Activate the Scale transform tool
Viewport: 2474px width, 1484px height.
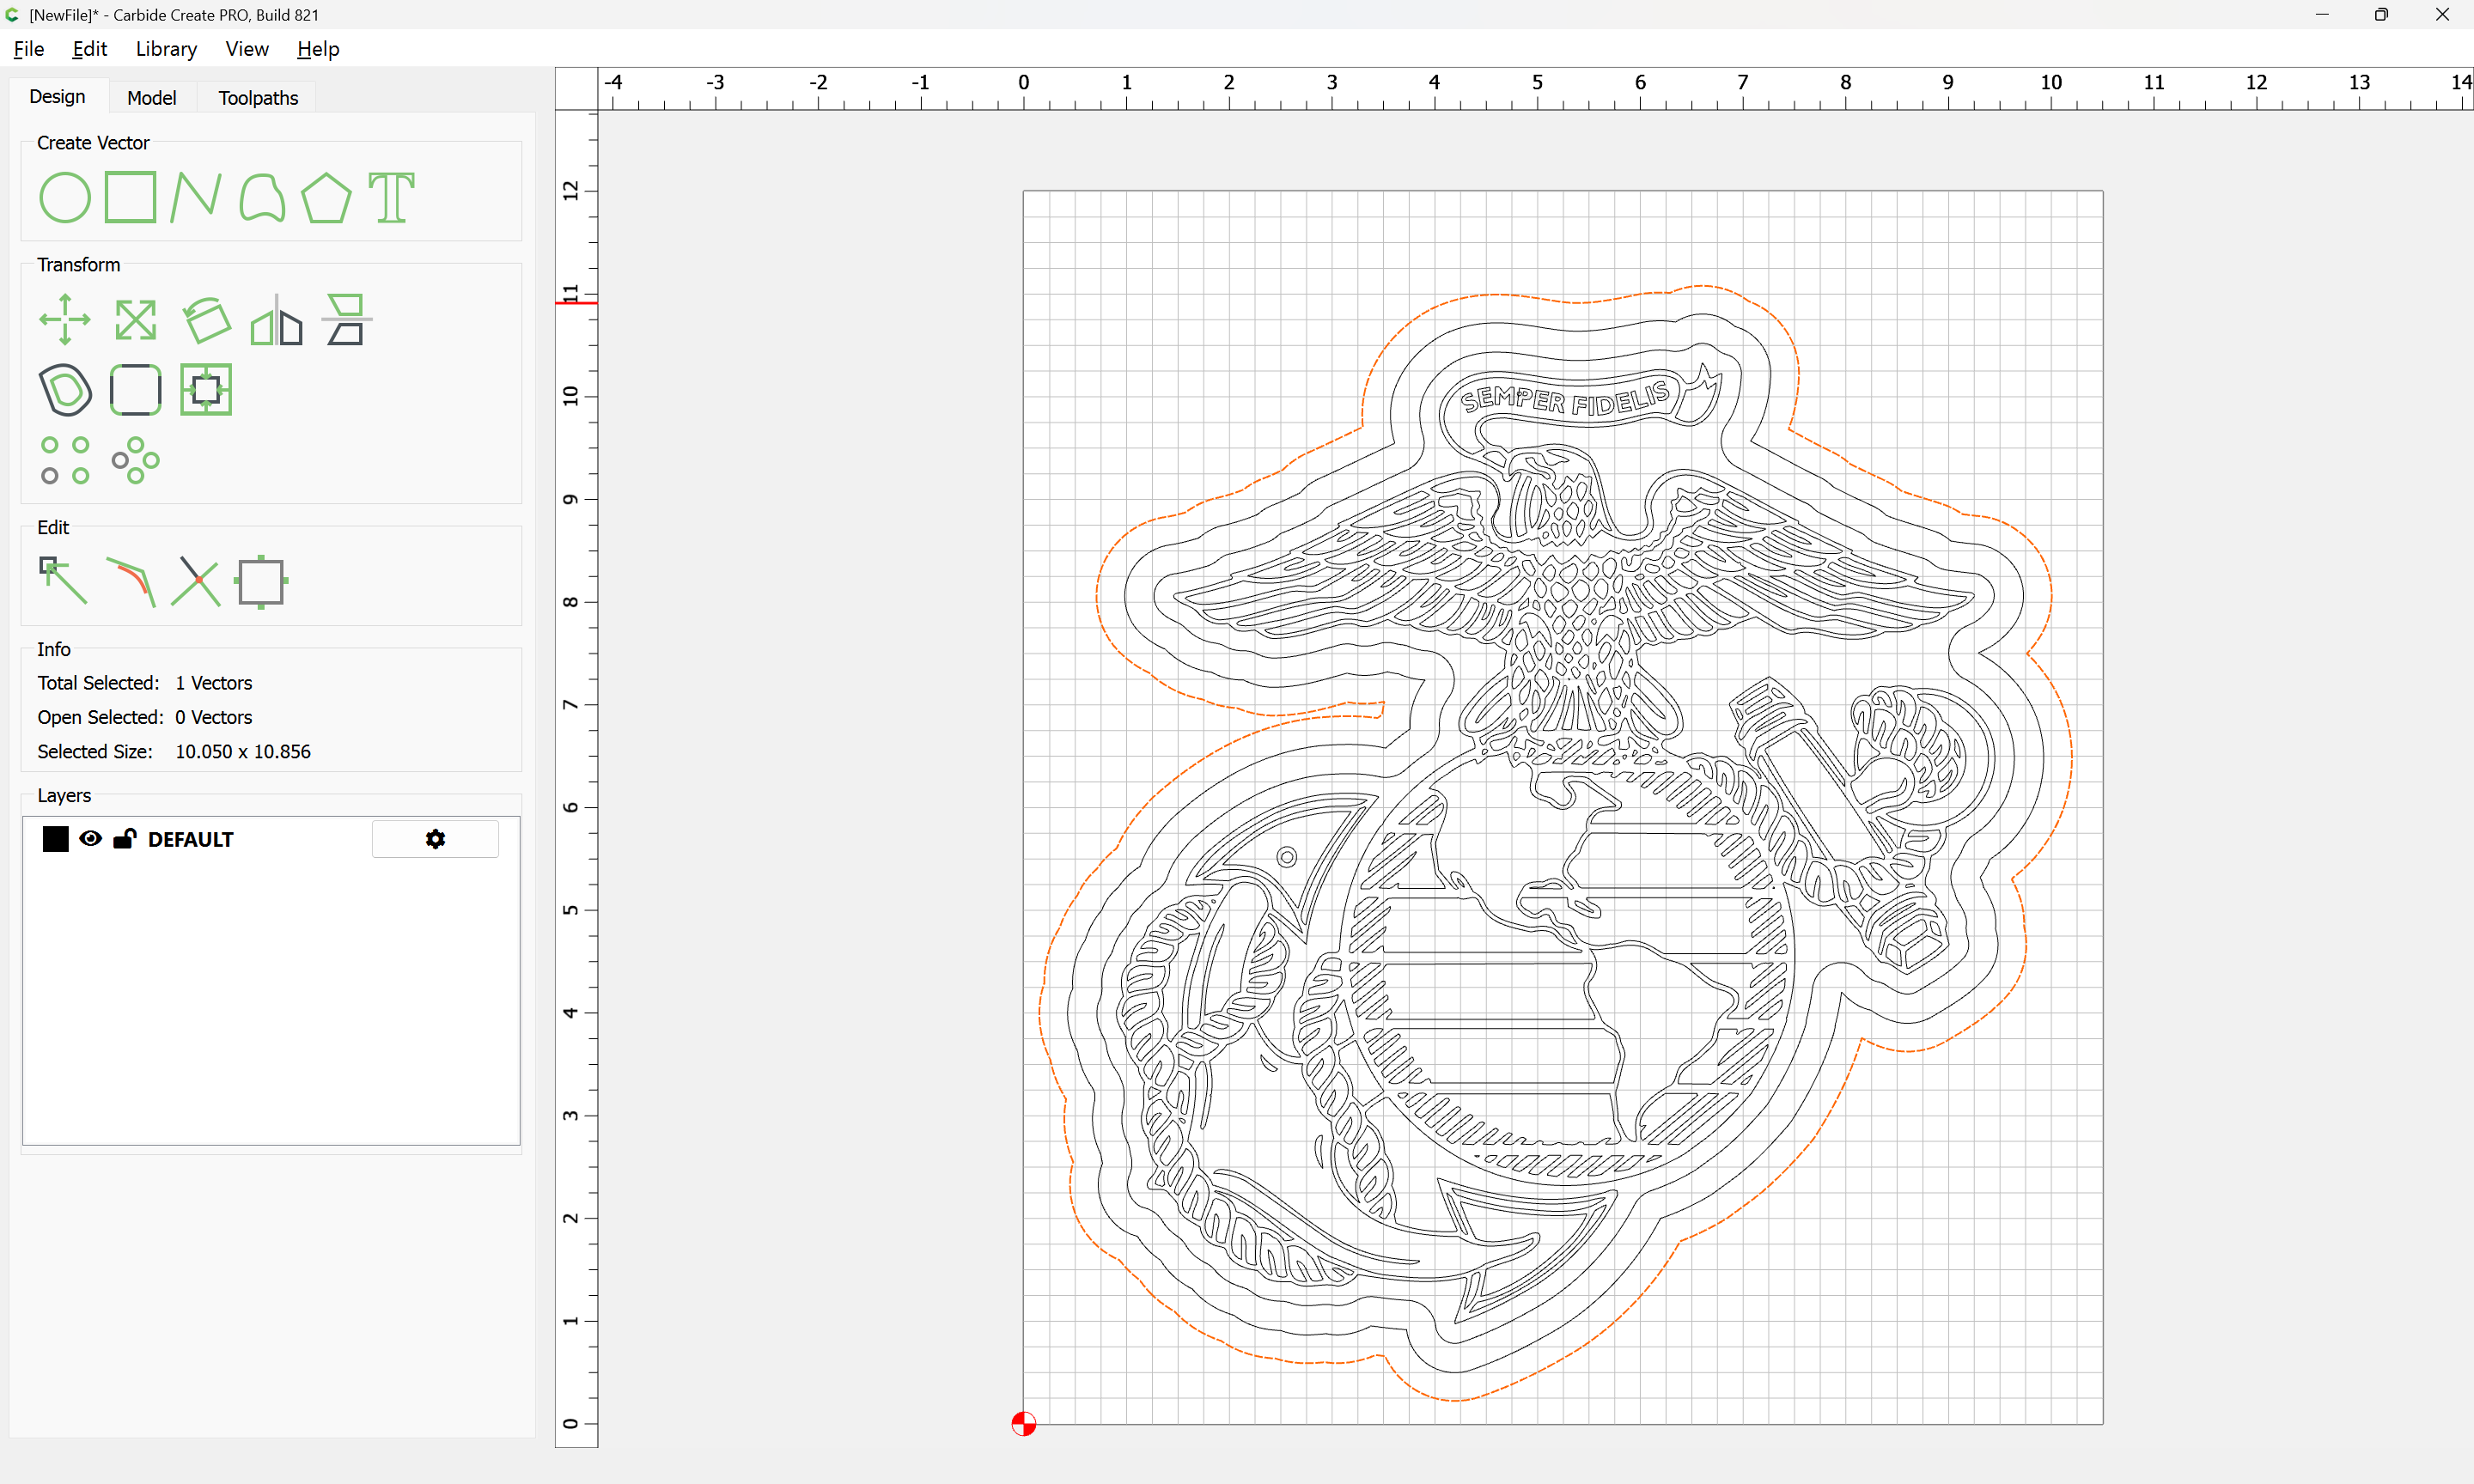point(136,320)
